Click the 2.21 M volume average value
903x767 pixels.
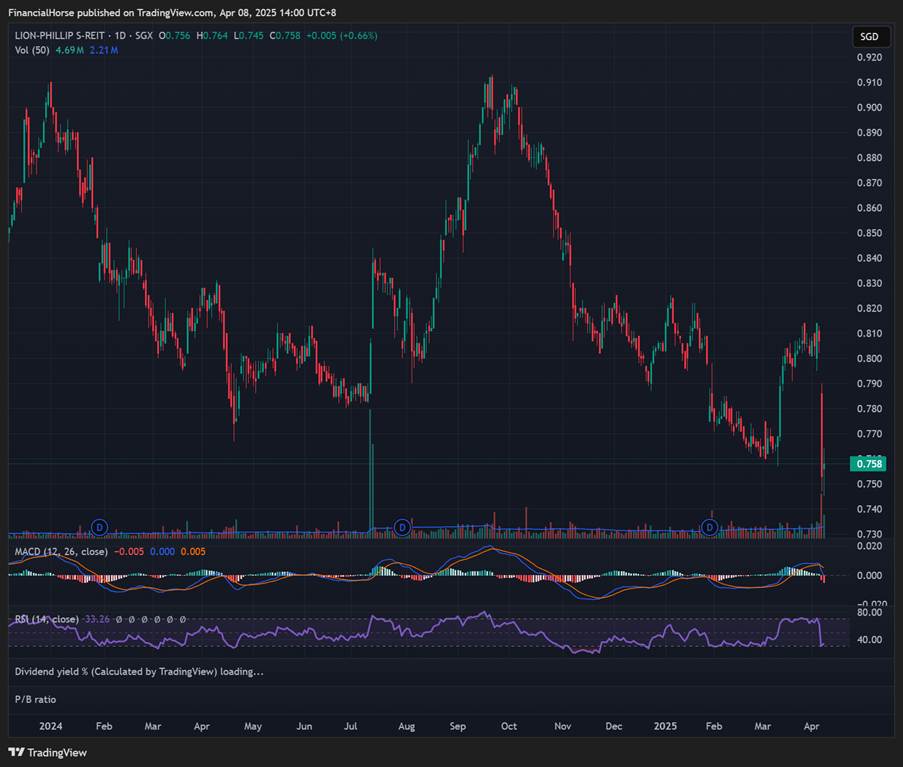[104, 50]
